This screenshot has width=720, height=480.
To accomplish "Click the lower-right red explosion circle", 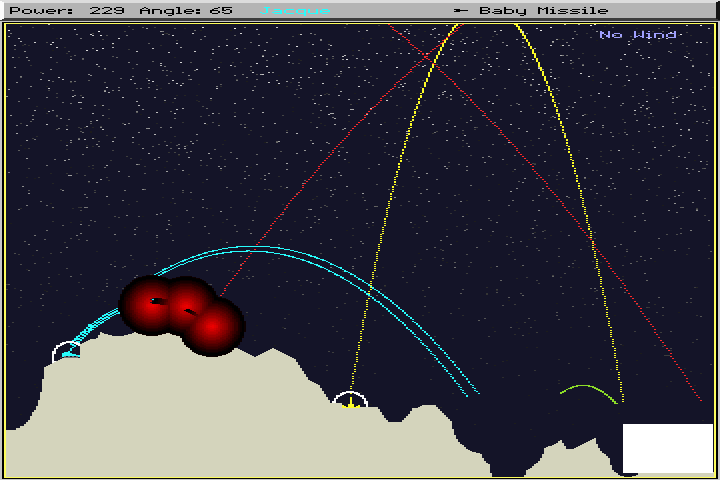I will [214, 327].
